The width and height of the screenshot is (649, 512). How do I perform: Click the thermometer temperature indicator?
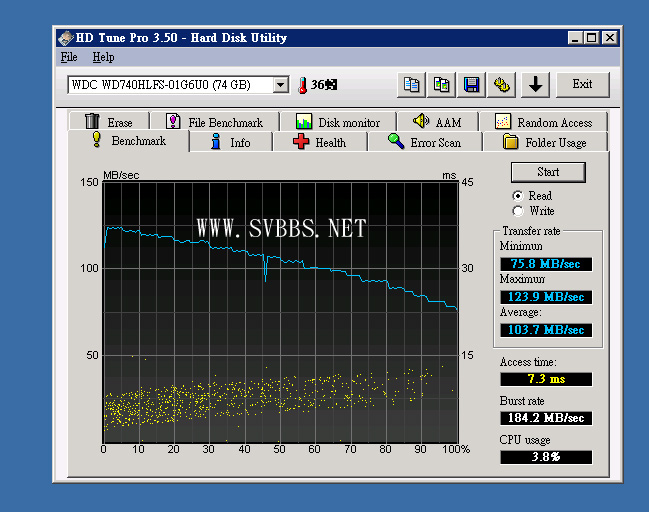(x=302, y=85)
